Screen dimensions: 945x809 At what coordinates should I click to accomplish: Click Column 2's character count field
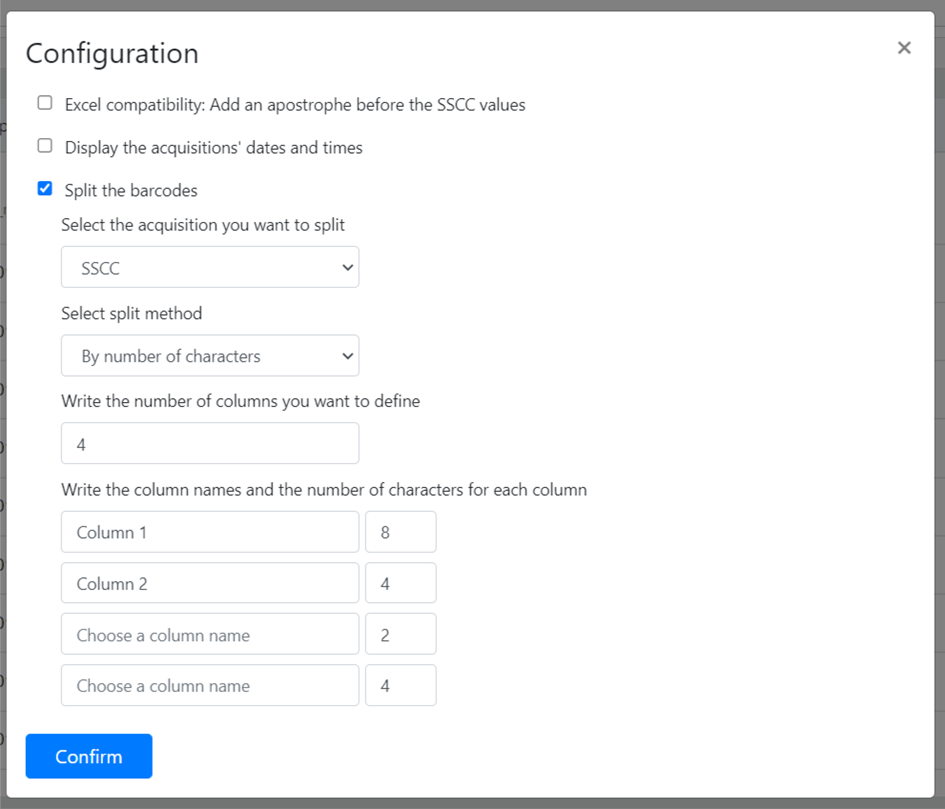[401, 583]
